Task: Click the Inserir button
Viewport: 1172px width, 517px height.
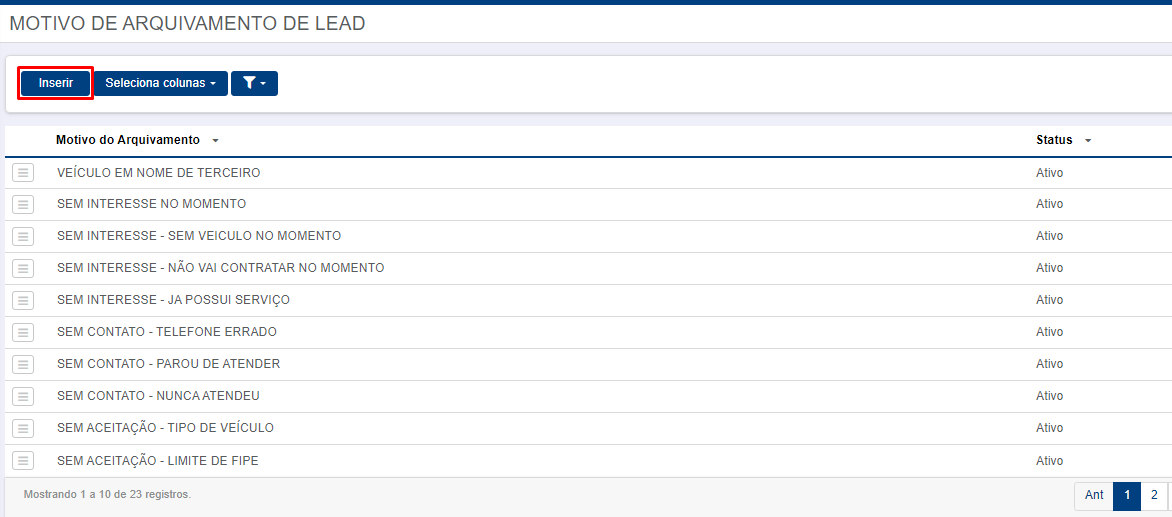Action: pyautogui.click(x=55, y=83)
